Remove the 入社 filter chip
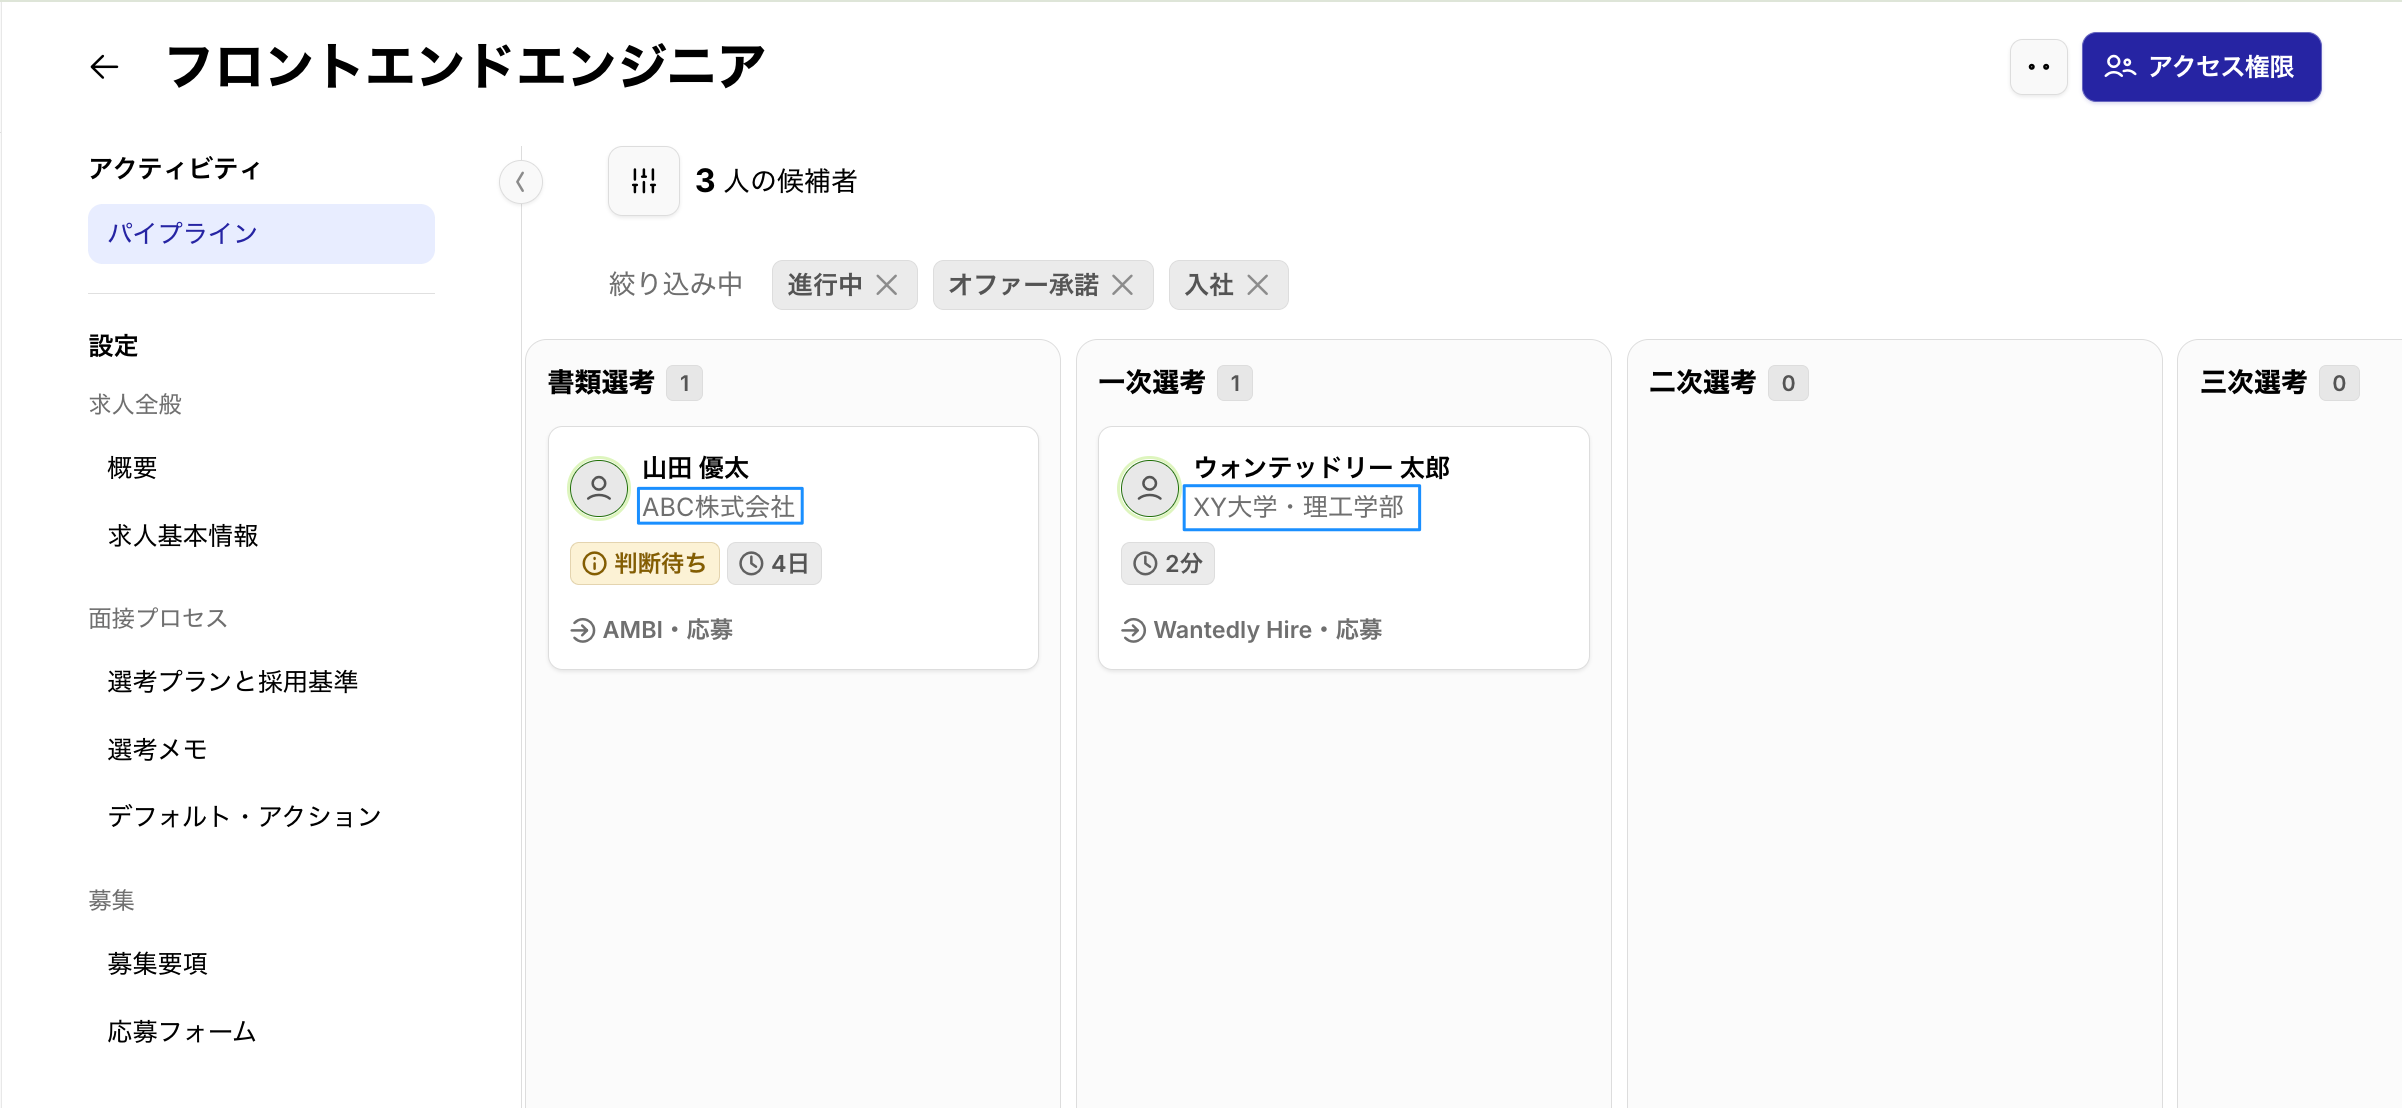The height and width of the screenshot is (1108, 2402). (1258, 285)
